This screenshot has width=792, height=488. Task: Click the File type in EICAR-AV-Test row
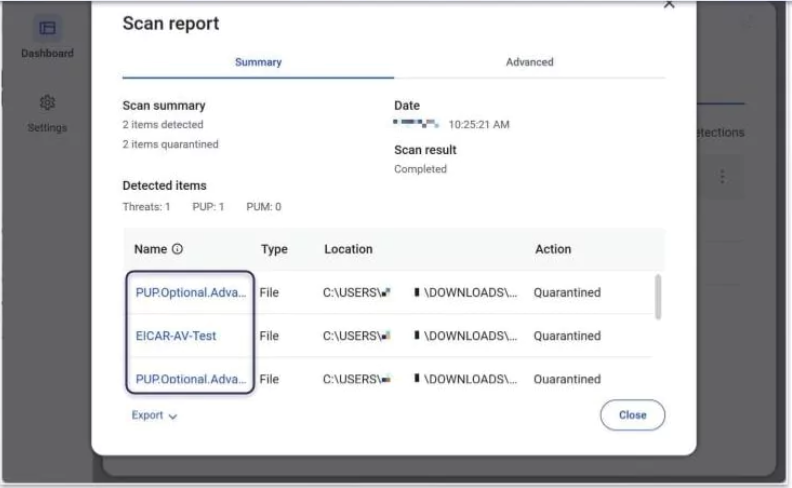coord(269,336)
